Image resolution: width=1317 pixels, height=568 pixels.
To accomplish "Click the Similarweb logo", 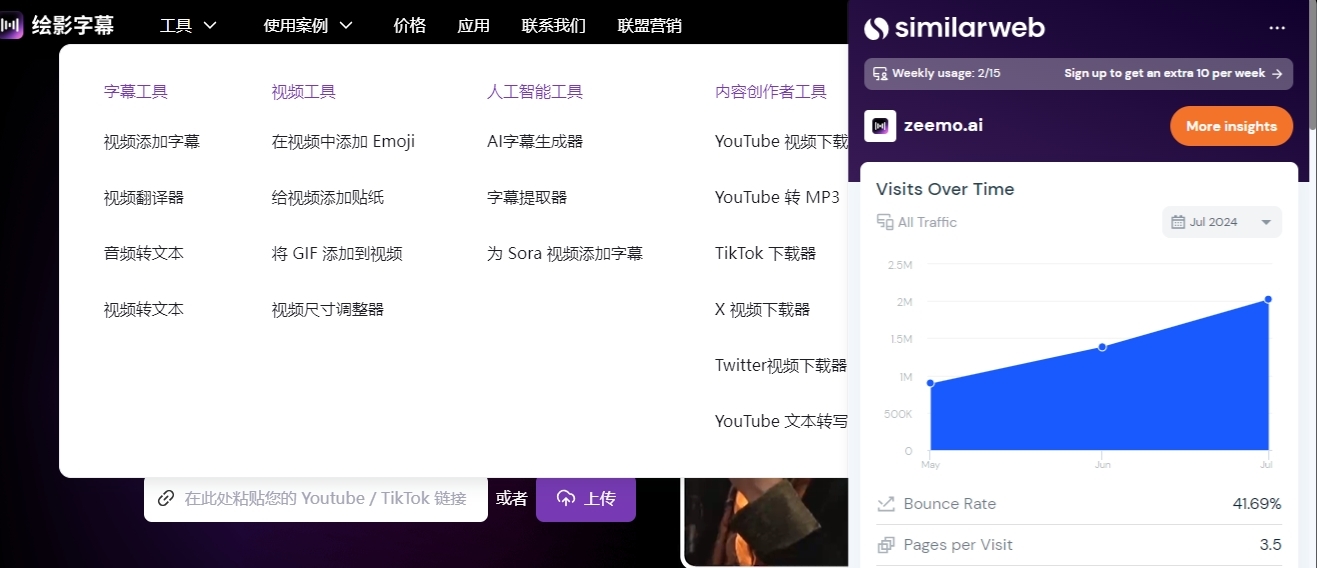I will pos(955,28).
